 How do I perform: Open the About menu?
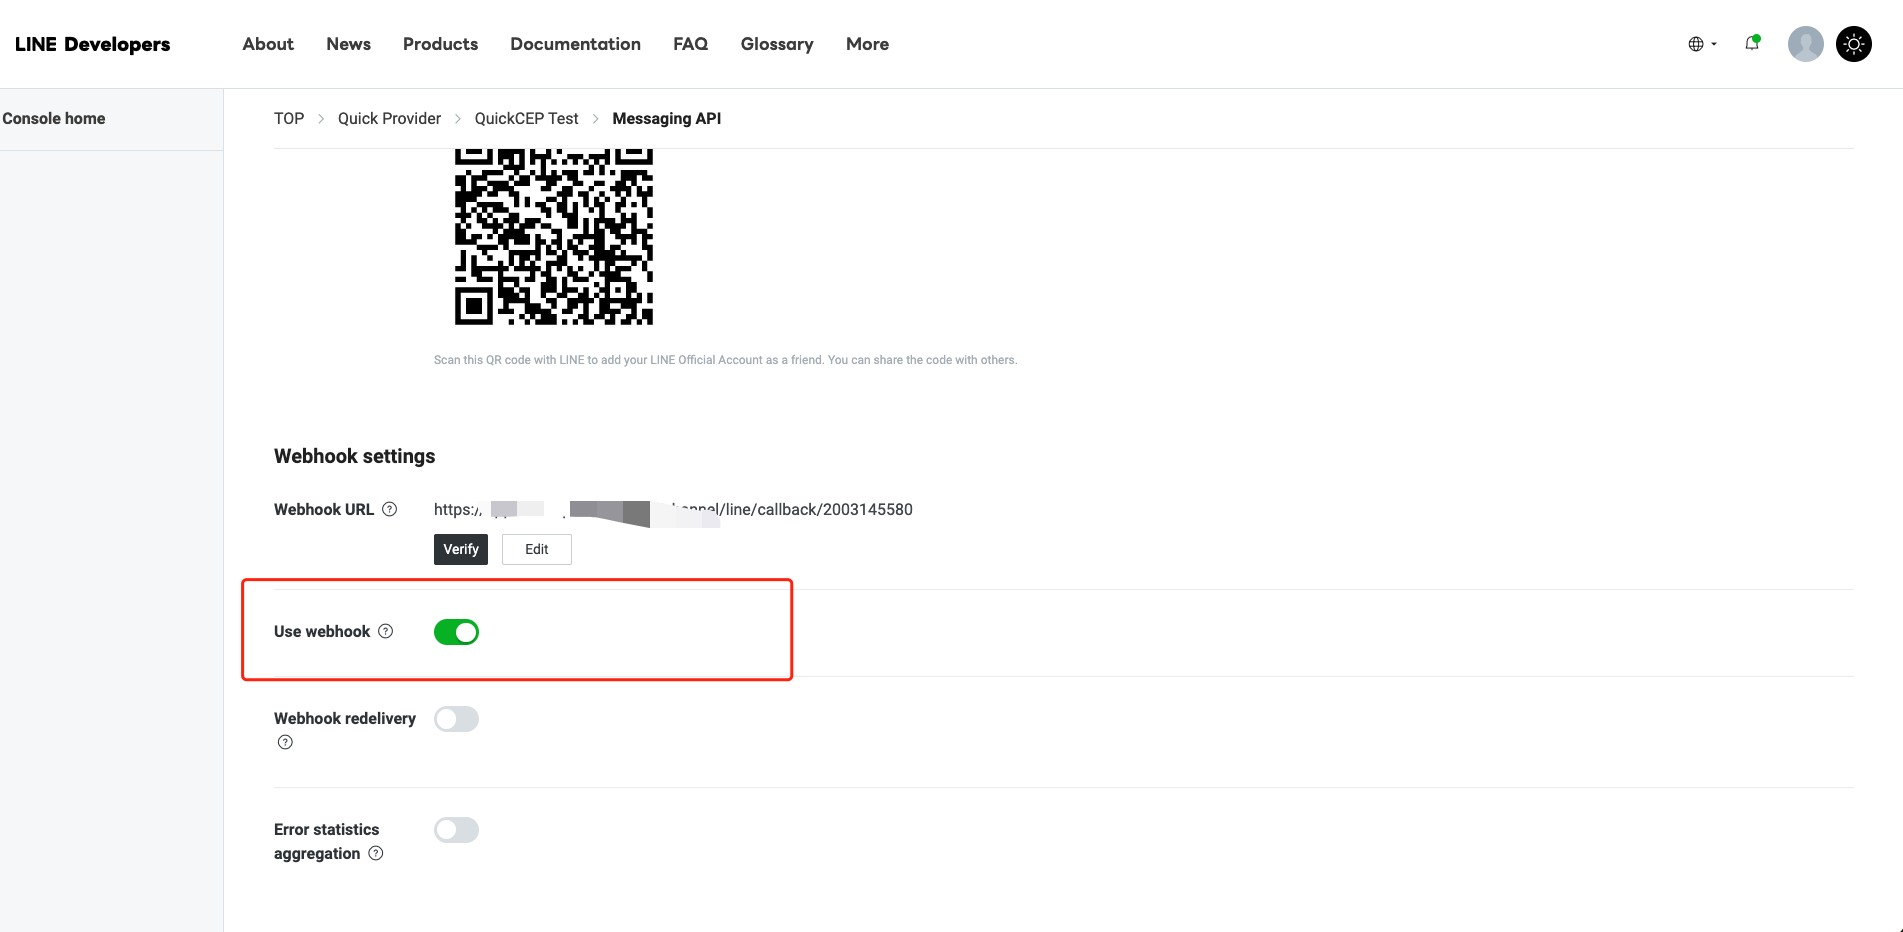(x=268, y=44)
